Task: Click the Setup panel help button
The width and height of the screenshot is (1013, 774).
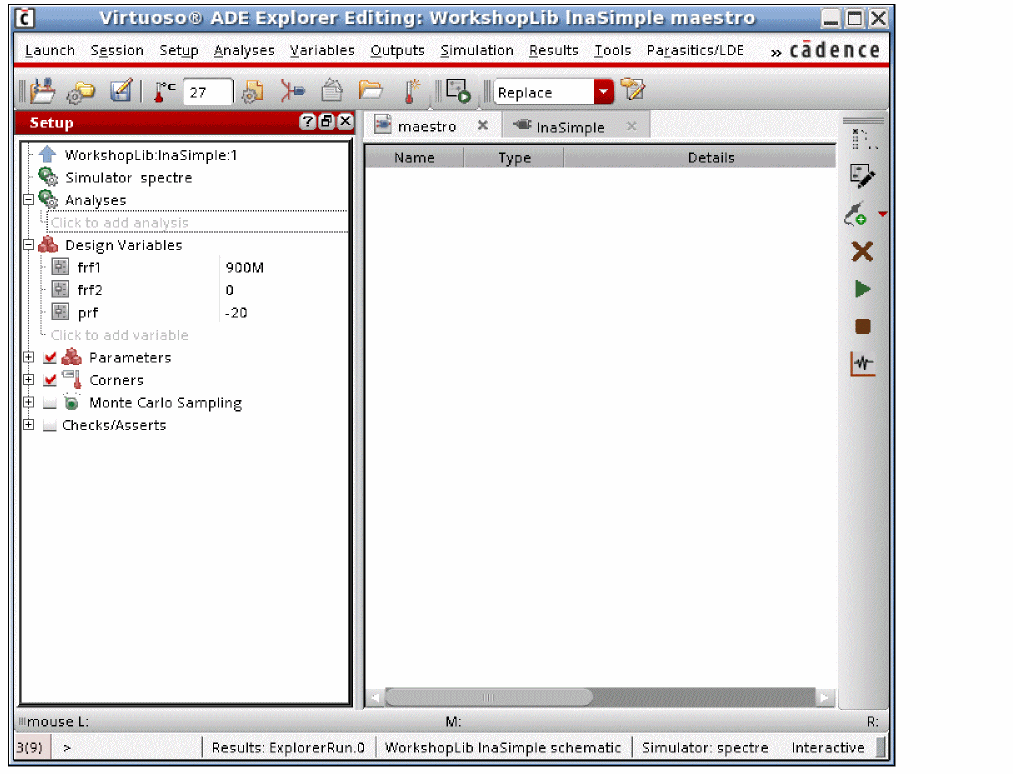Action: point(308,121)
